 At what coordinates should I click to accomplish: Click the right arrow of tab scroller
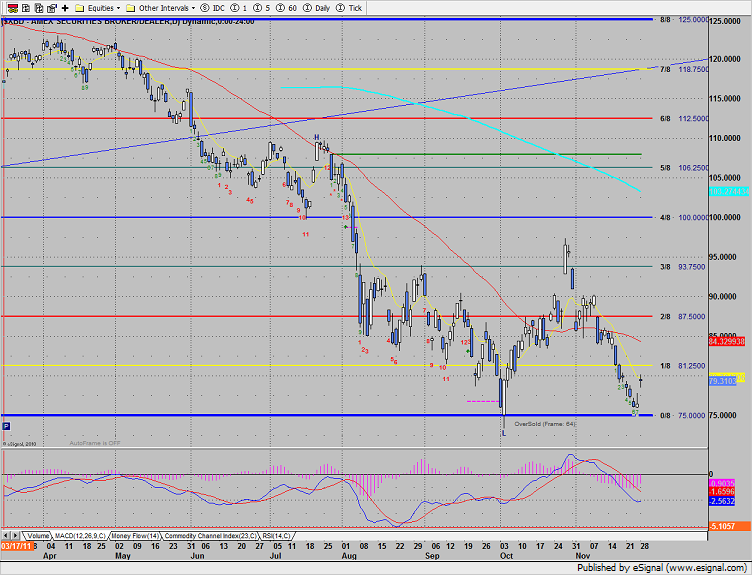pyautogui.click(x=15, y=535)
